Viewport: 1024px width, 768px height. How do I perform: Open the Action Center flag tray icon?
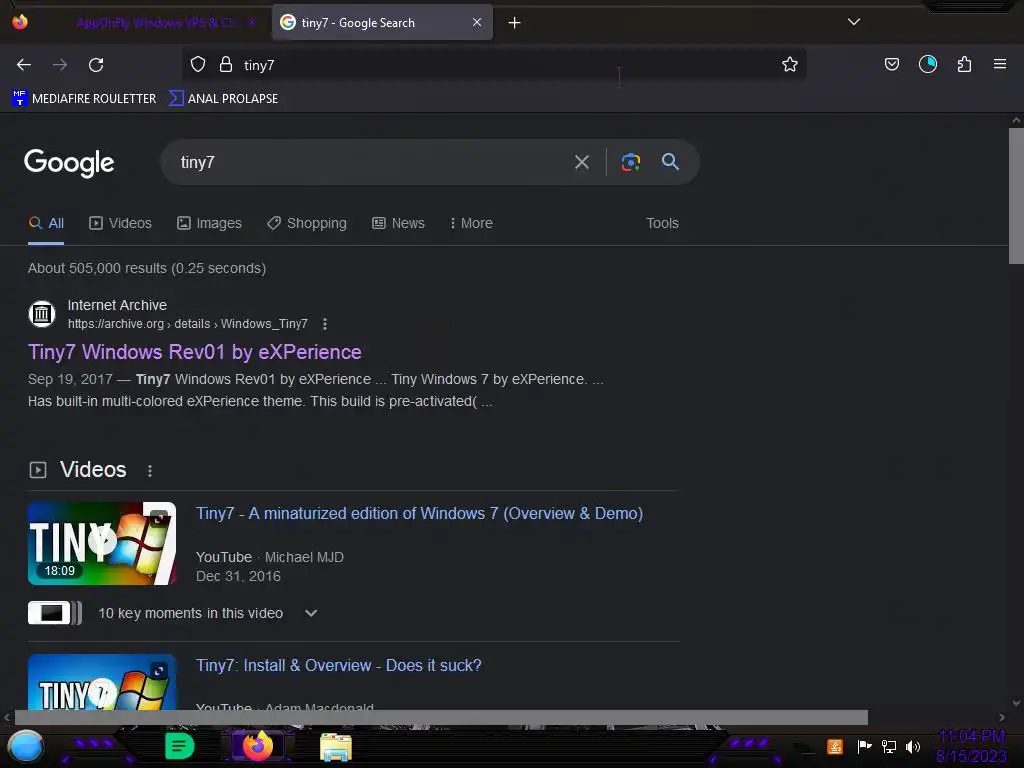point(864,746)
